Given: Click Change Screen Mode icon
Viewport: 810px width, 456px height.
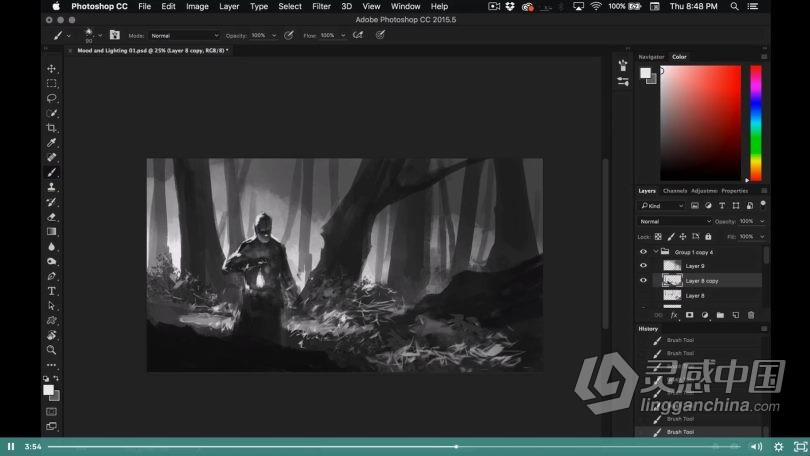Looking at the screenshot, I should (51, 426).
